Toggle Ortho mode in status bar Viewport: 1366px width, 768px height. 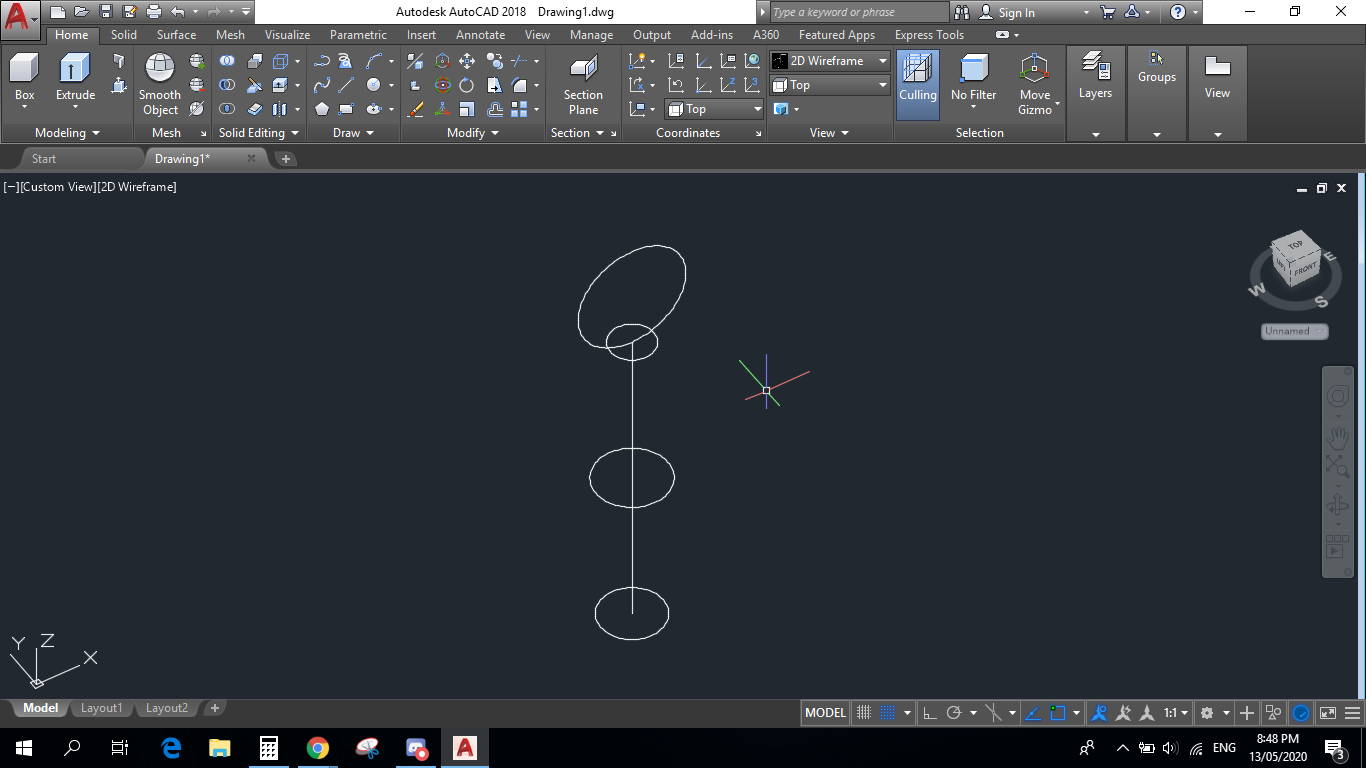click(x=929, y=713)
